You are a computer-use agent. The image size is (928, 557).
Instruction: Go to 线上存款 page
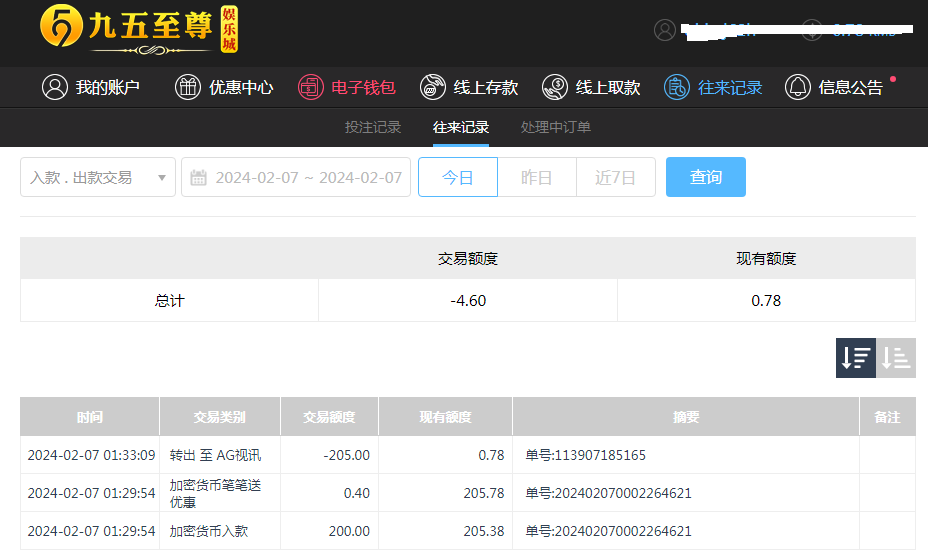[486, 87]
